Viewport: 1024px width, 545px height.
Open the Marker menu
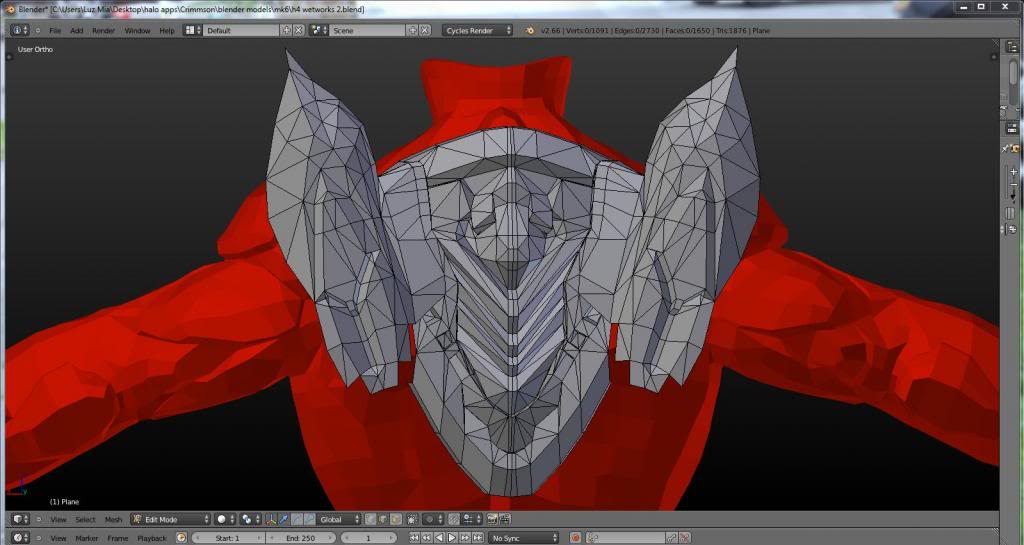(86, 538)
